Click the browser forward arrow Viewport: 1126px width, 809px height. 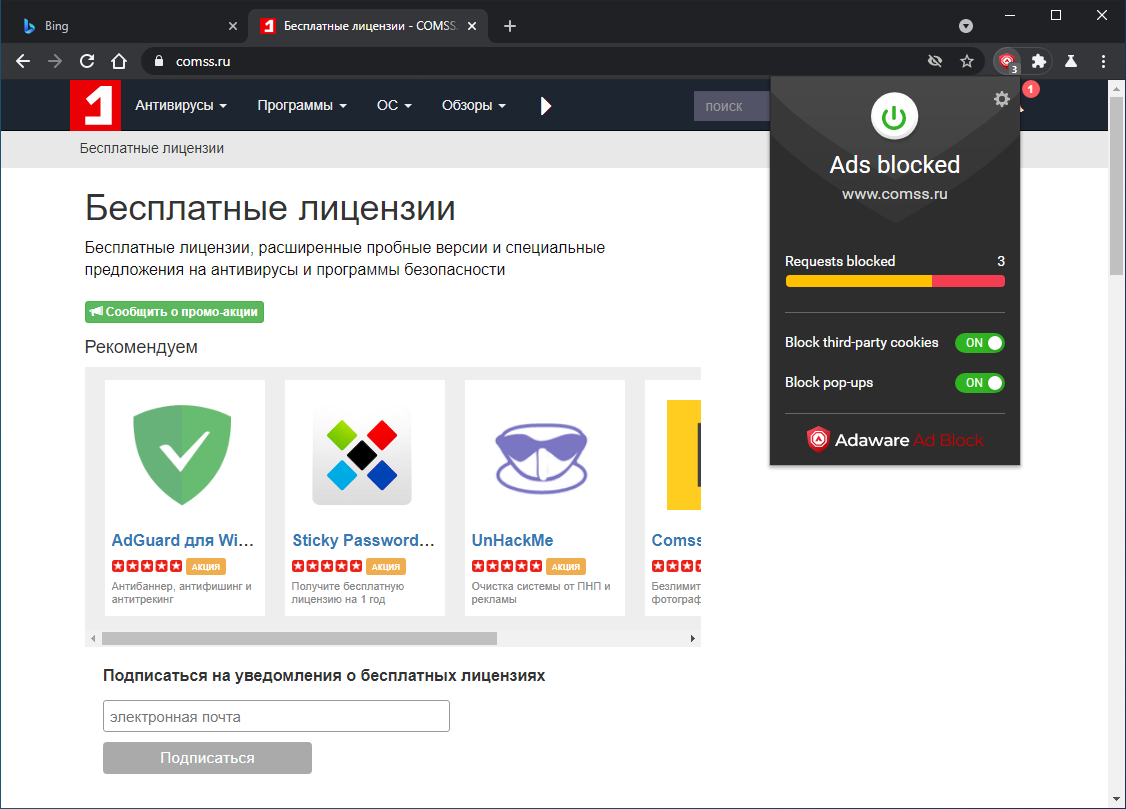pyautogui.click(x=55, y=61)
